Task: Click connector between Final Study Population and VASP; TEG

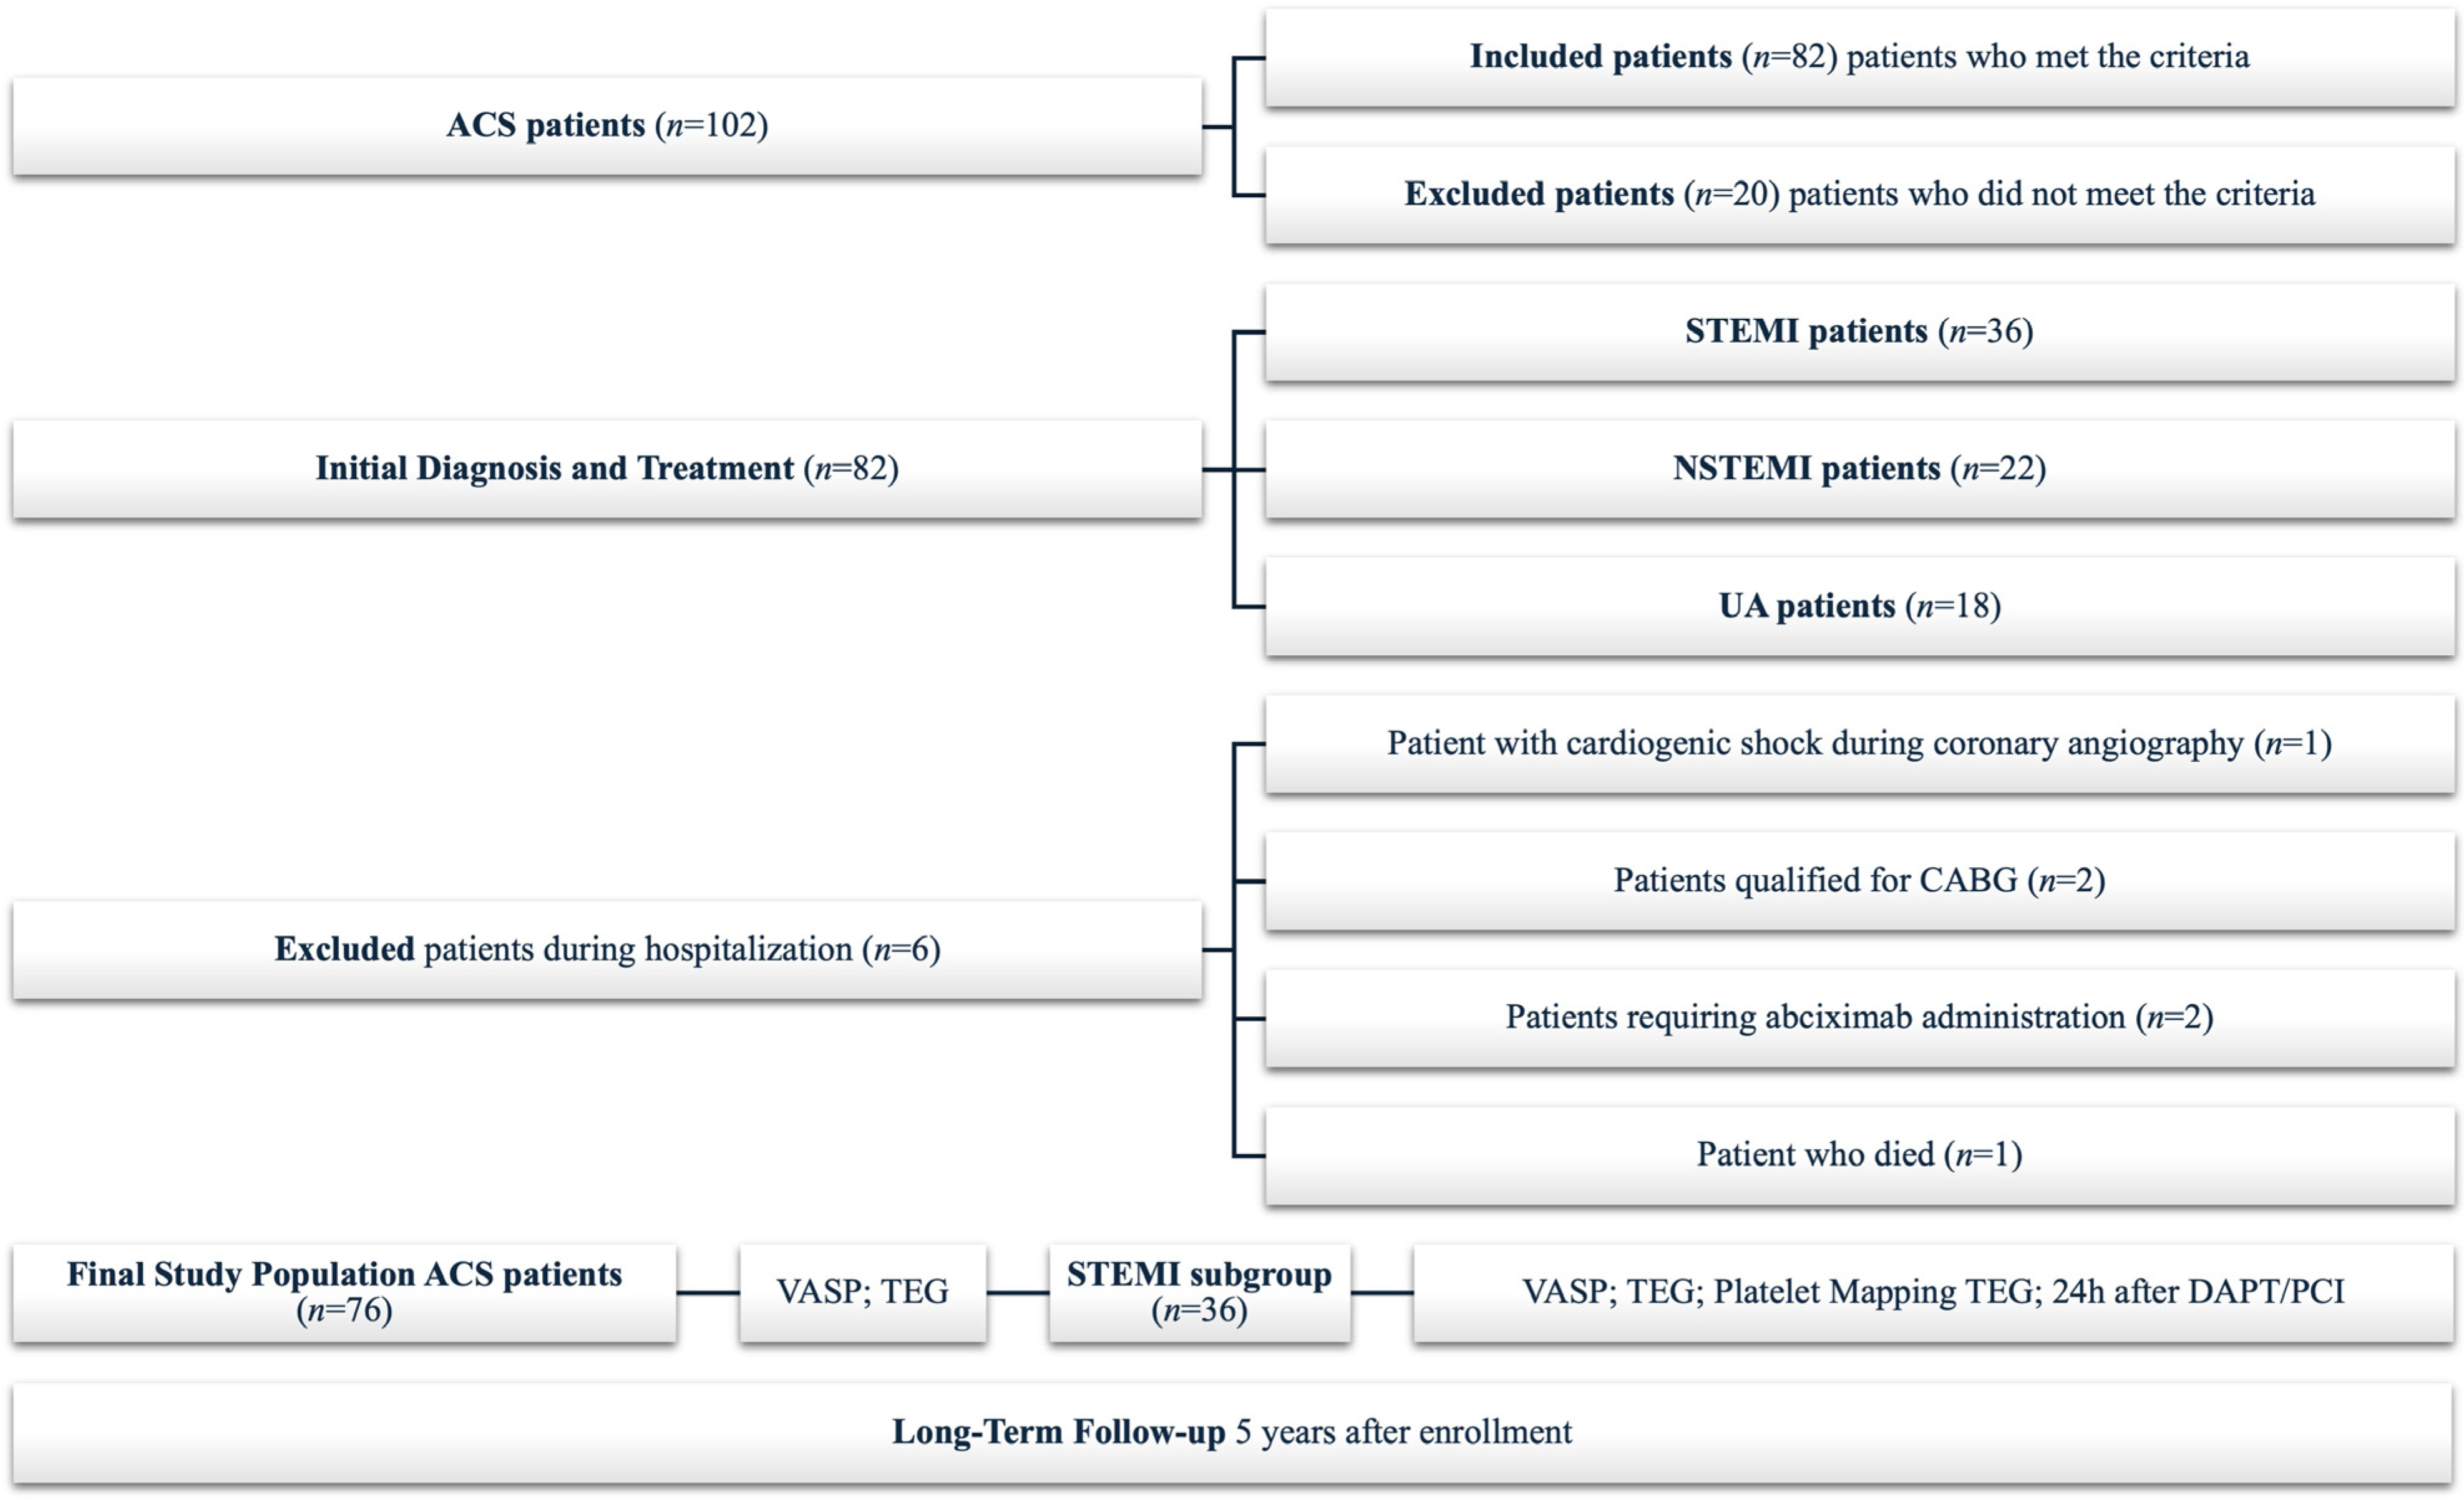Action: point(708,1293)
